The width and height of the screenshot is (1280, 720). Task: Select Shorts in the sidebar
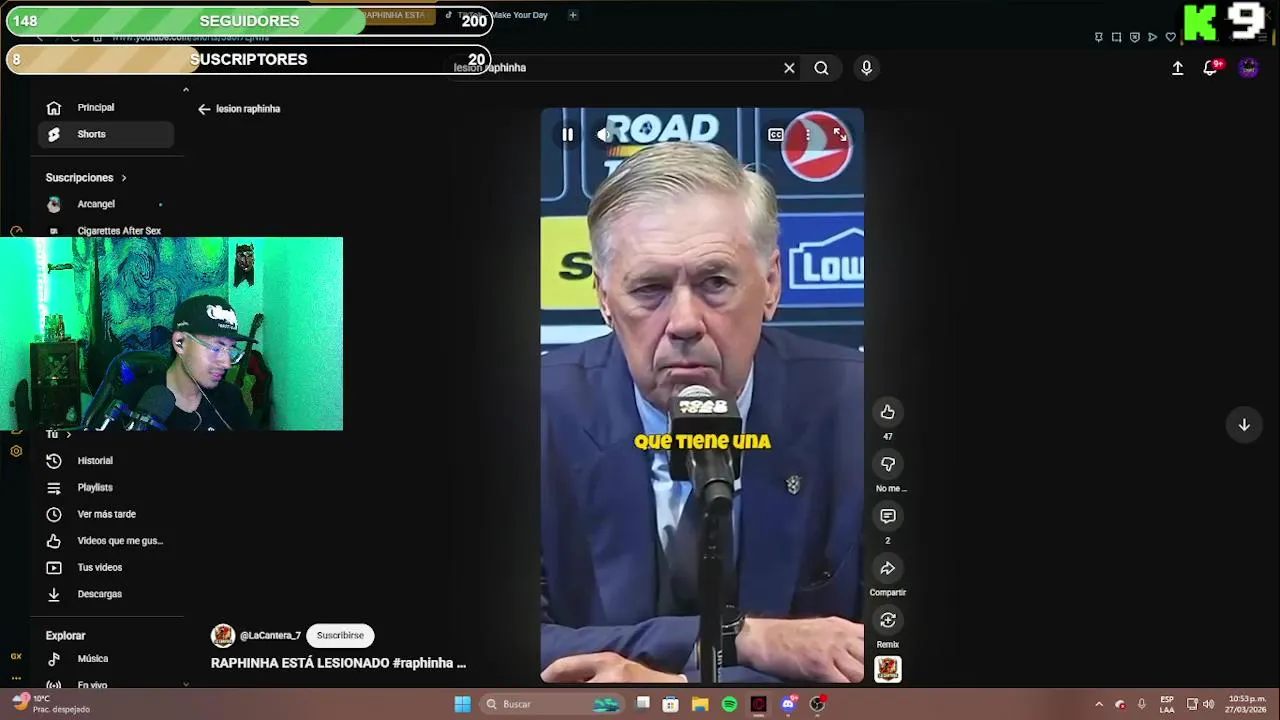pyautogui.click(x=106, y=134)
